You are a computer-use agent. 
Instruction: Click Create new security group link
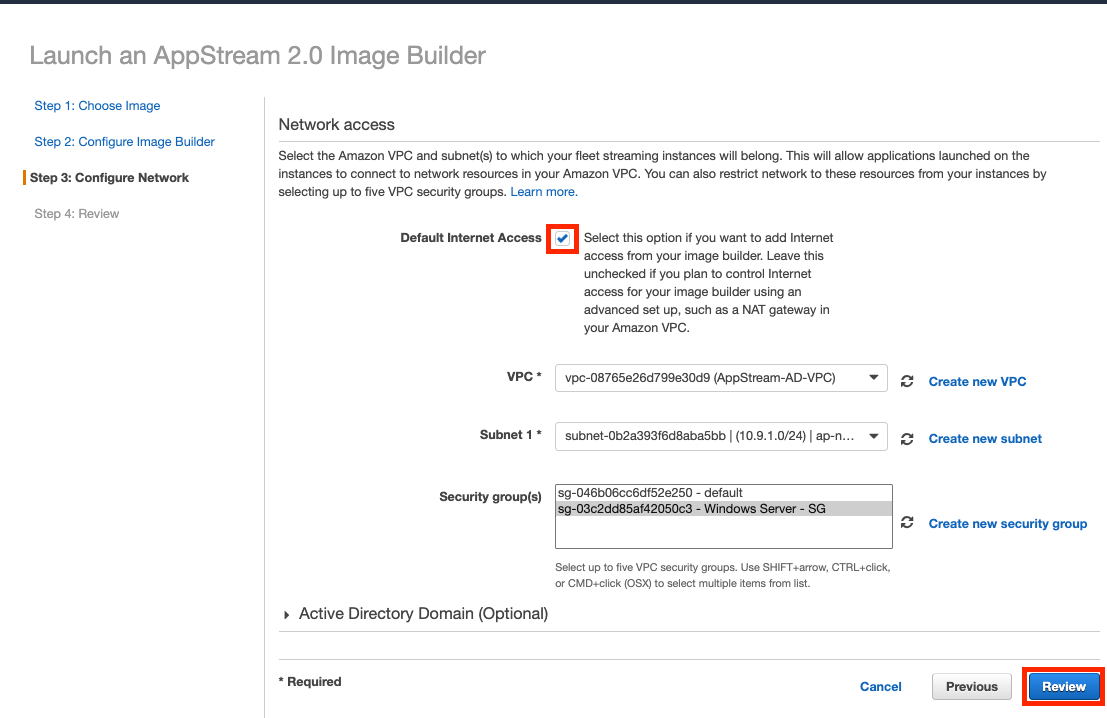(x=1007, y=523)
